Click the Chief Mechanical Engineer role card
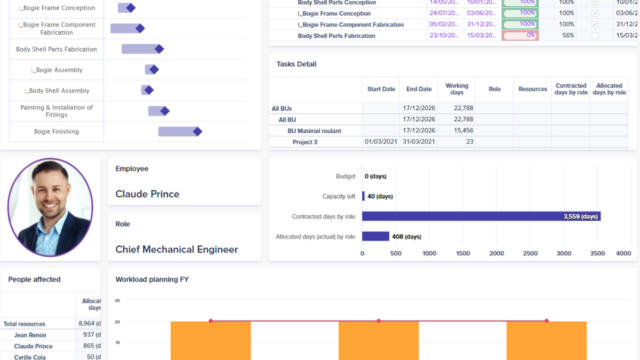The width and height of the screenshot is (640, 360). pyautogui.click(x=184, y=237)
